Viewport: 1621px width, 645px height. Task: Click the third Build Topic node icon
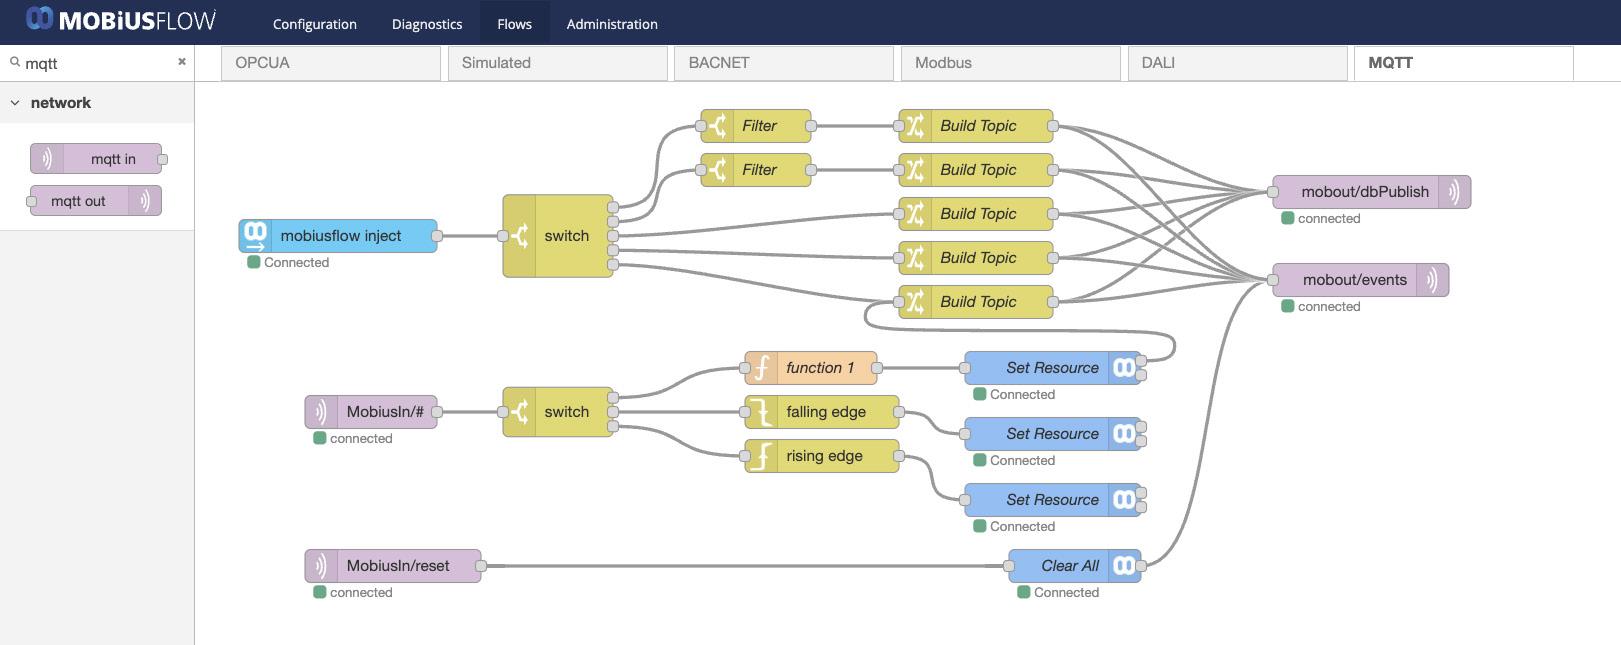915,214
